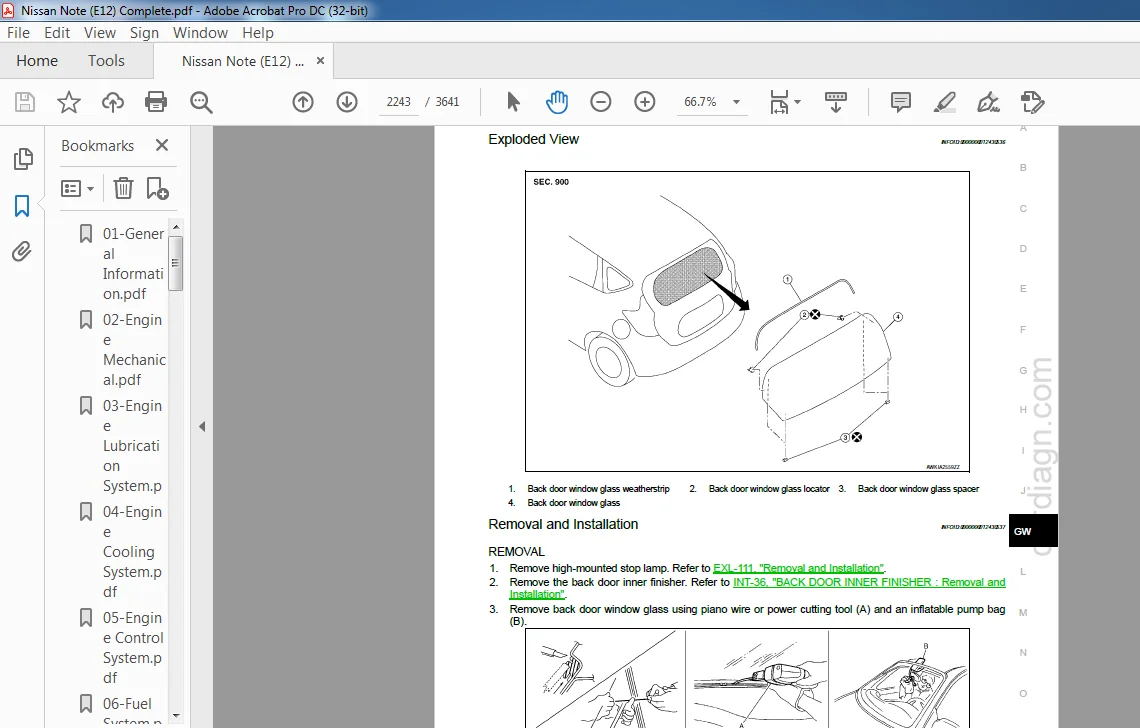Click the Removal and Installation heading
This screenshot has width=1140, height=728.
tap(563, 524)
